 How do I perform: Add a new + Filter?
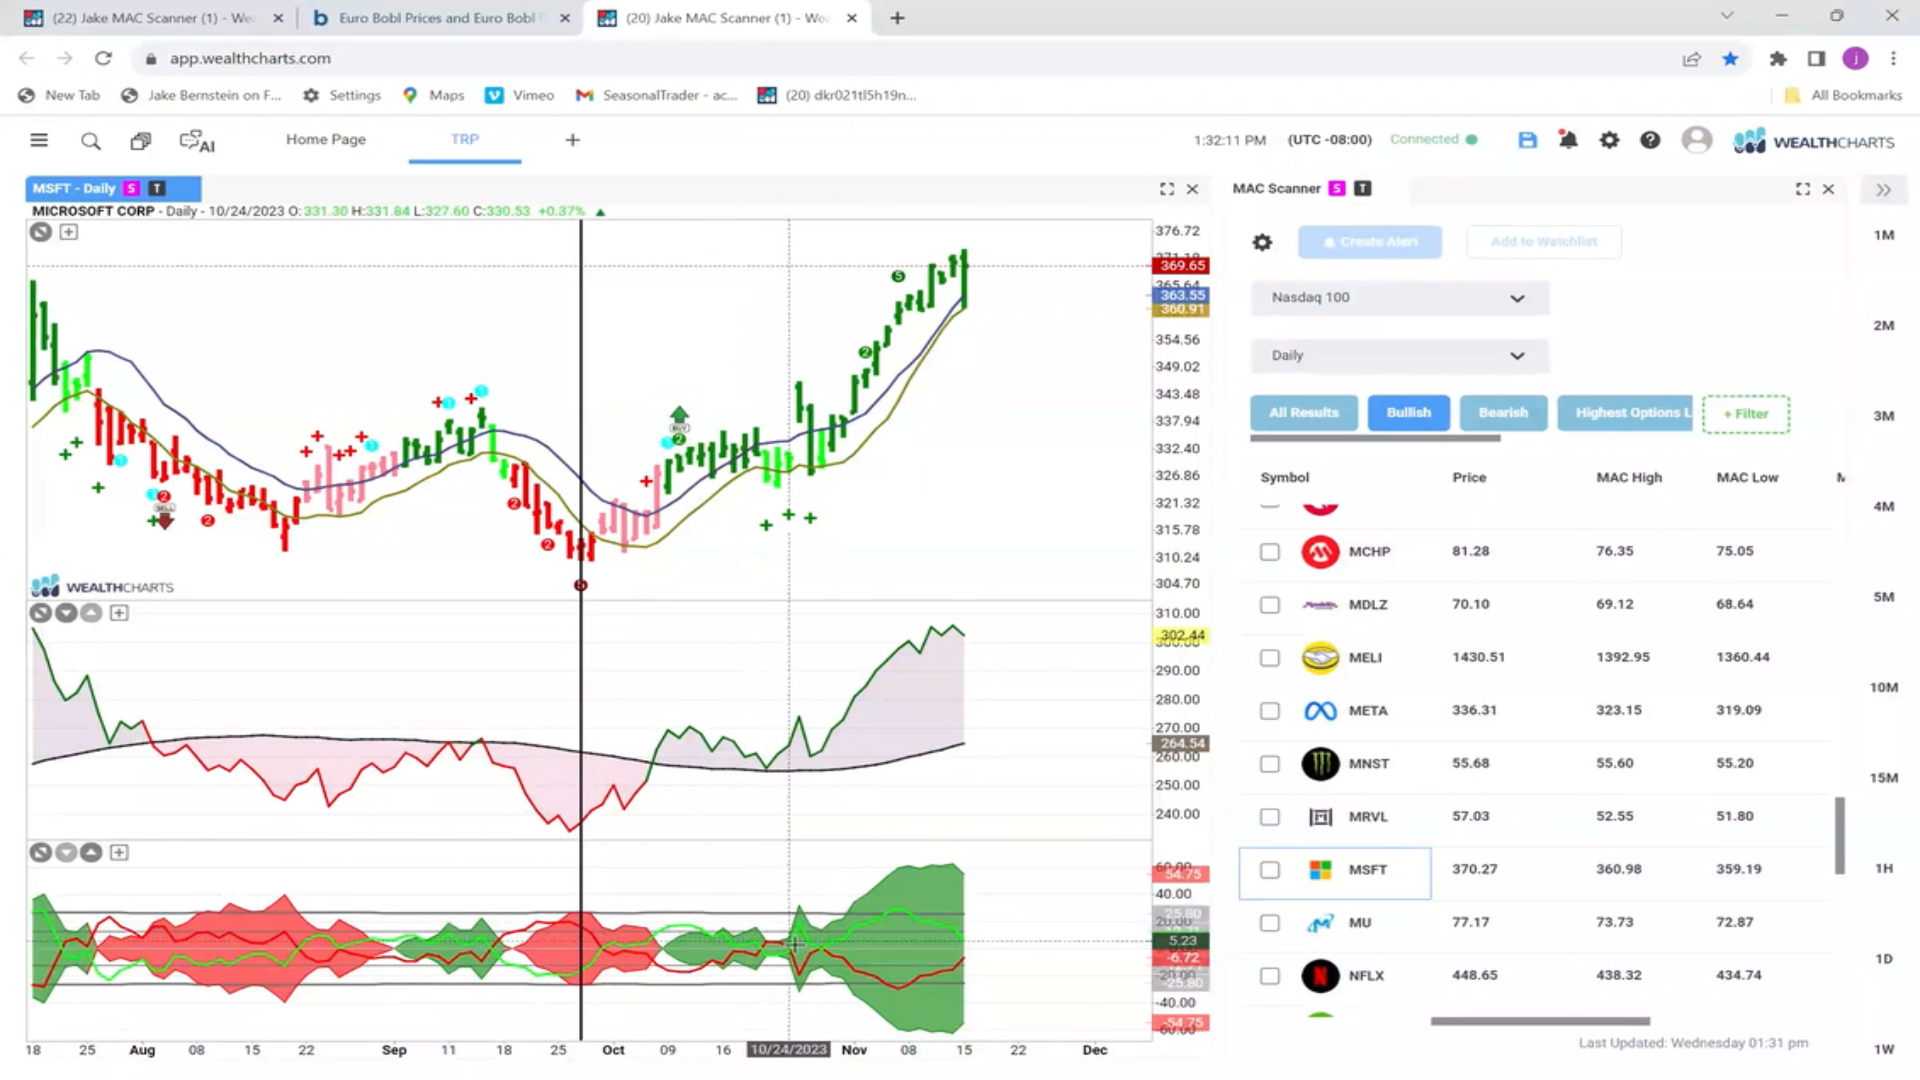(x=1746, y=414)
